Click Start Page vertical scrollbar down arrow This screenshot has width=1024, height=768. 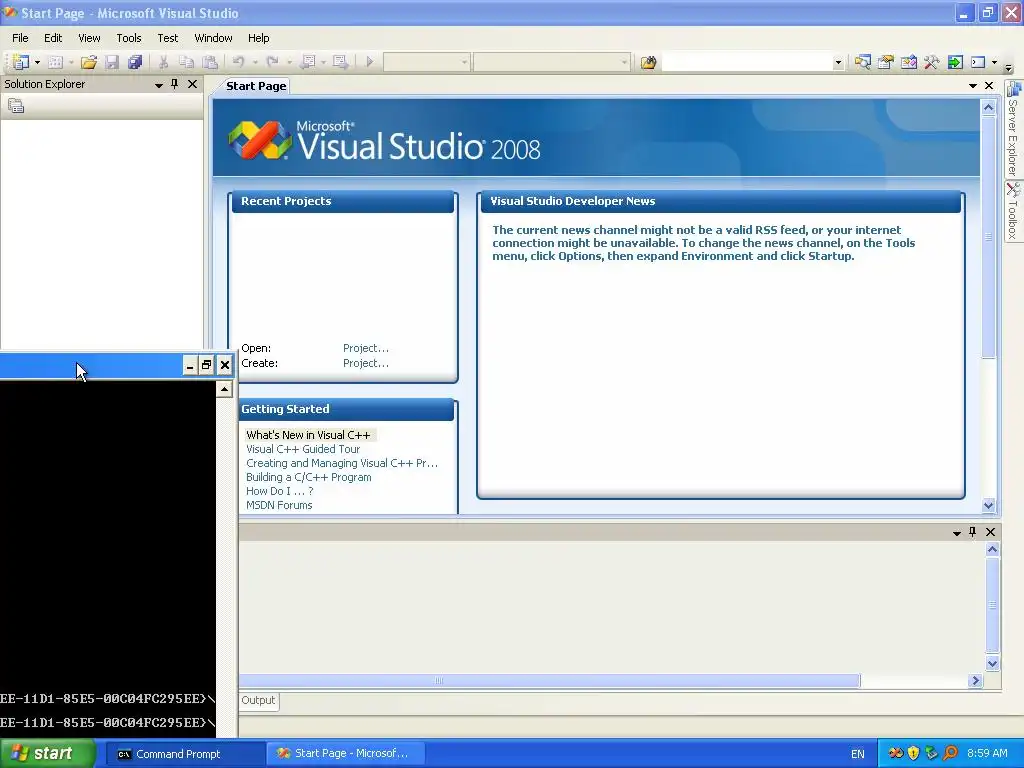[988, 505]
